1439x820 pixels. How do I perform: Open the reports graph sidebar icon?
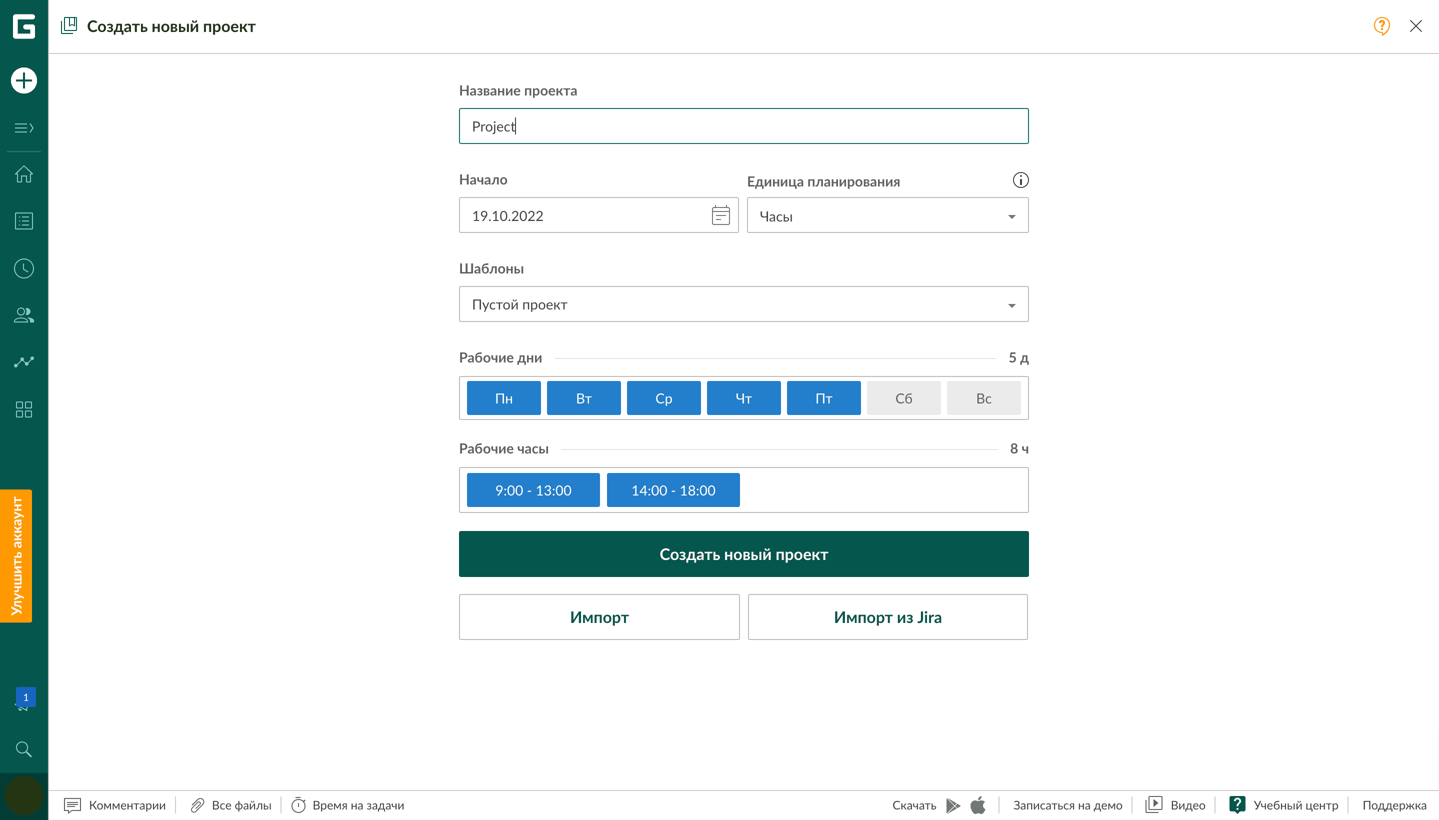(x=24, y=362)
